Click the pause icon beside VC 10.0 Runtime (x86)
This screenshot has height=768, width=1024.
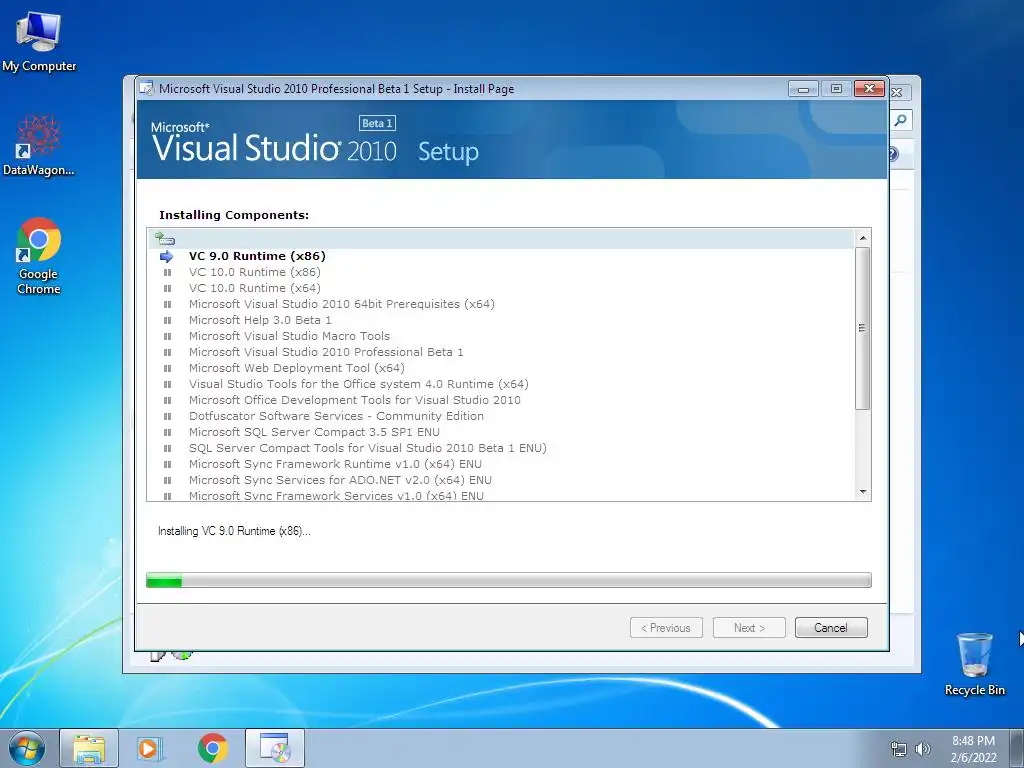167,272
